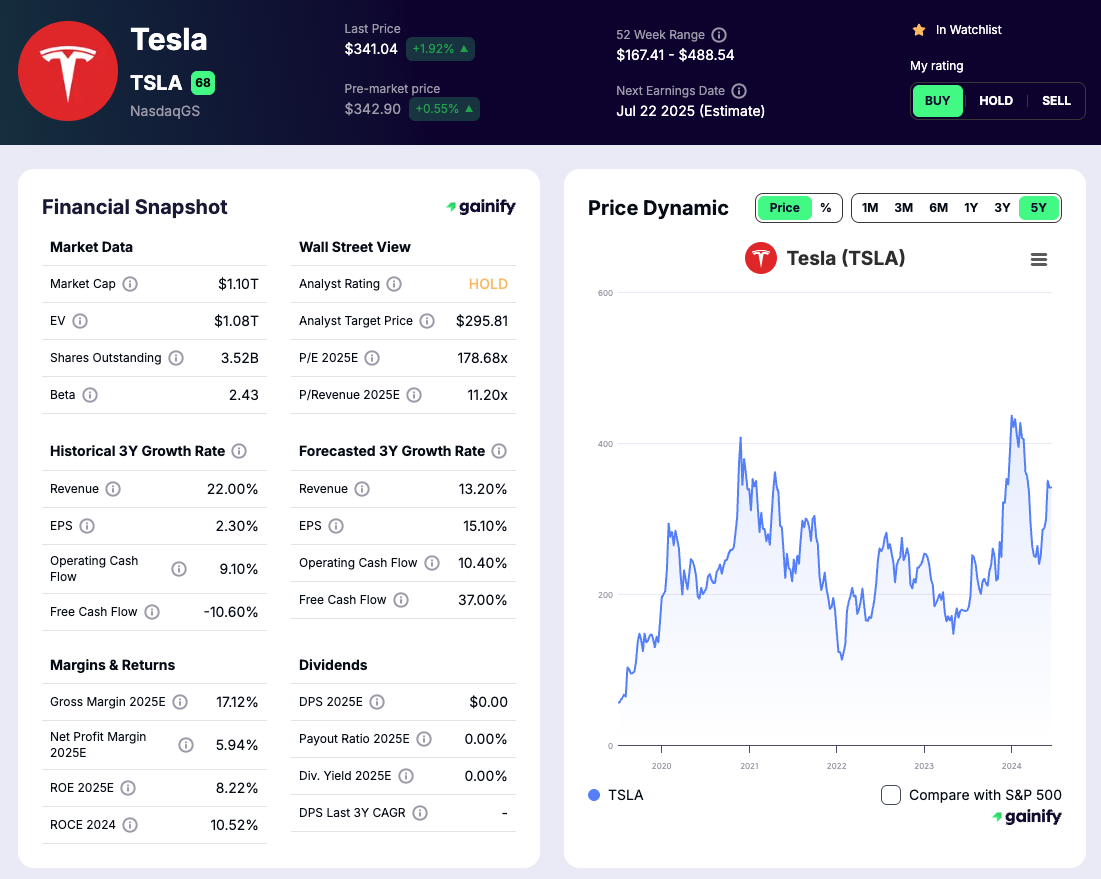This screenshot has width=1101, height=879.
Task: Click the 2022 label on chart axis
Action: (836, 766)
